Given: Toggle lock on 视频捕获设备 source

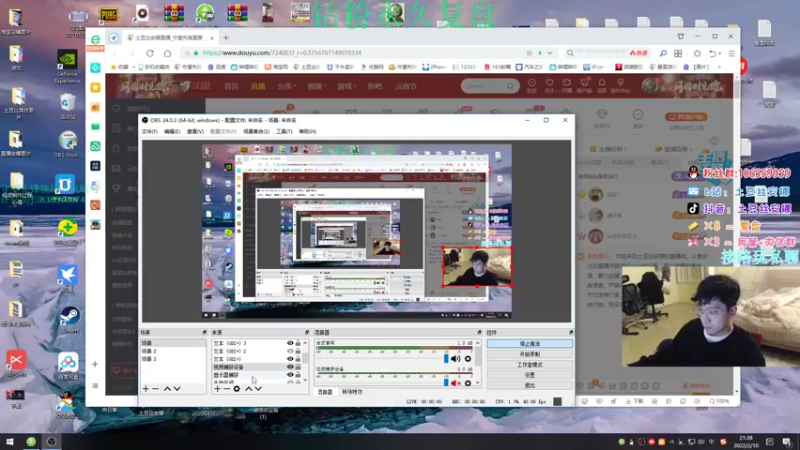Looking at the screenshot, I should 298,367.
